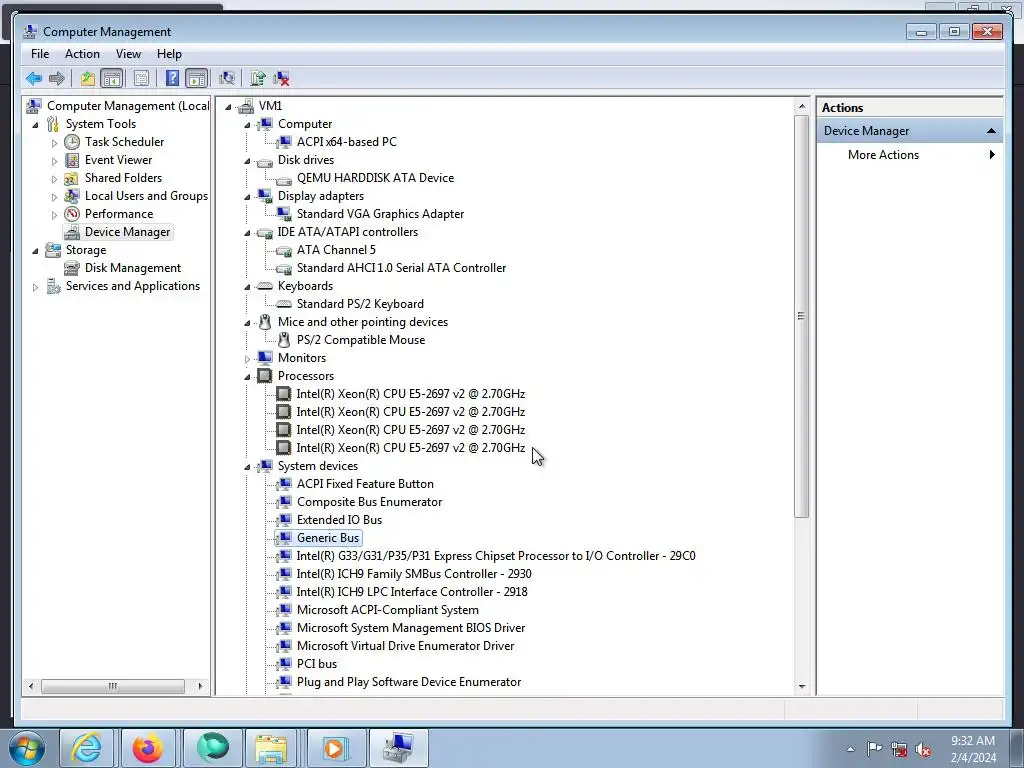Collapse the Keyboards category
Screen dimensions: 1024x768
(247, 287)
